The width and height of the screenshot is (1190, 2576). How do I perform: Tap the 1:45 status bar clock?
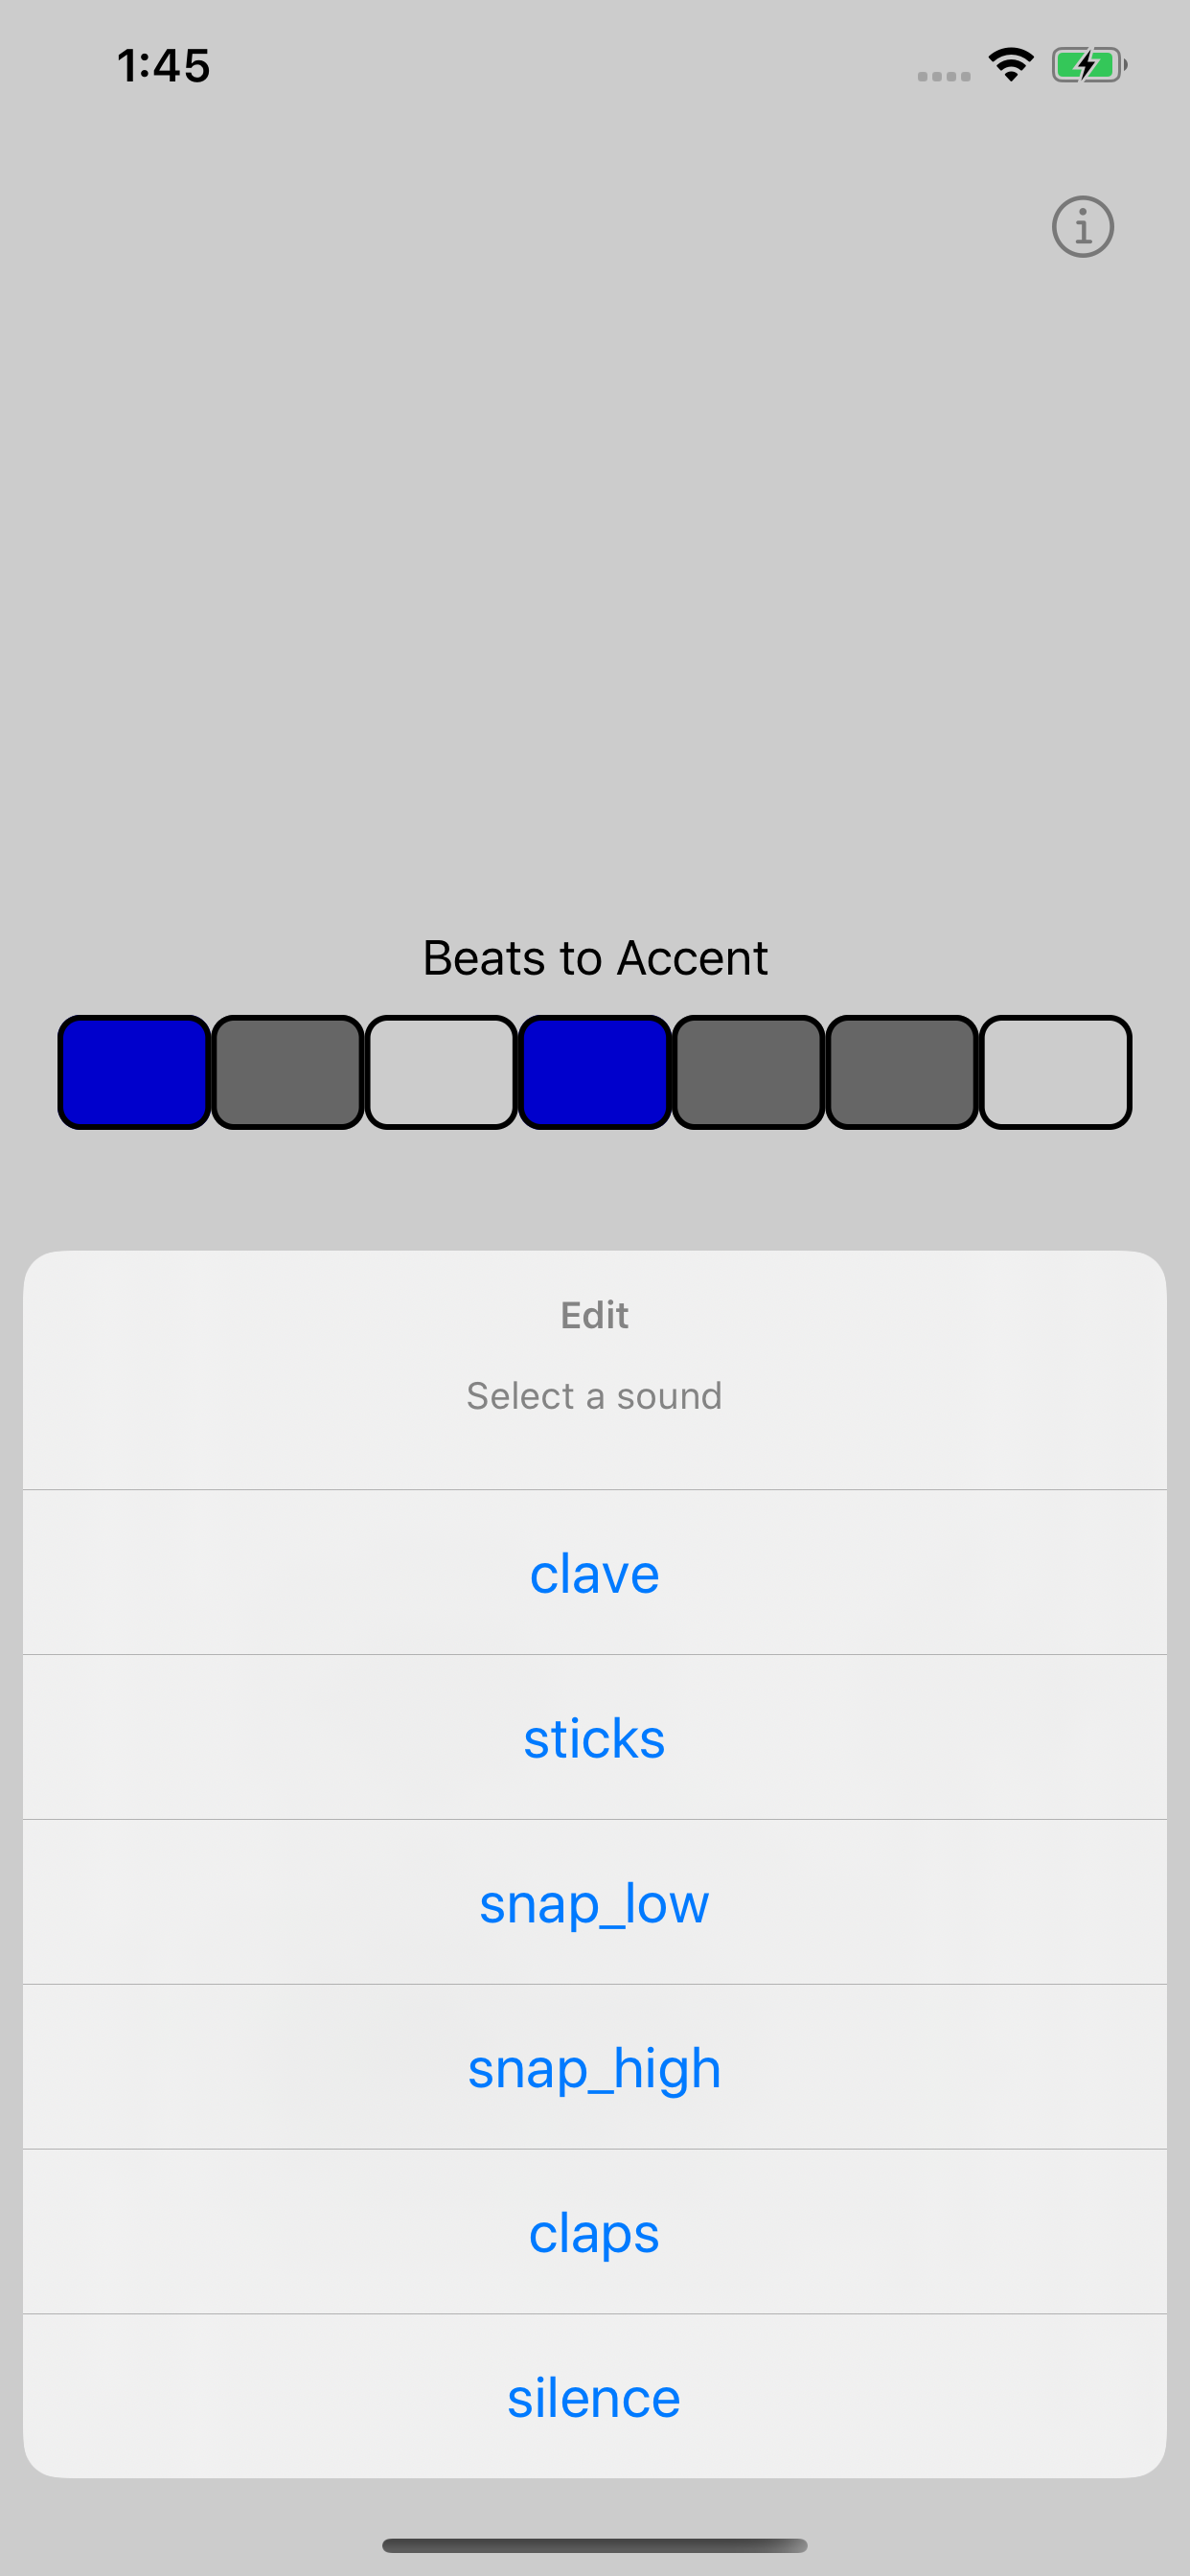(163, 66)
